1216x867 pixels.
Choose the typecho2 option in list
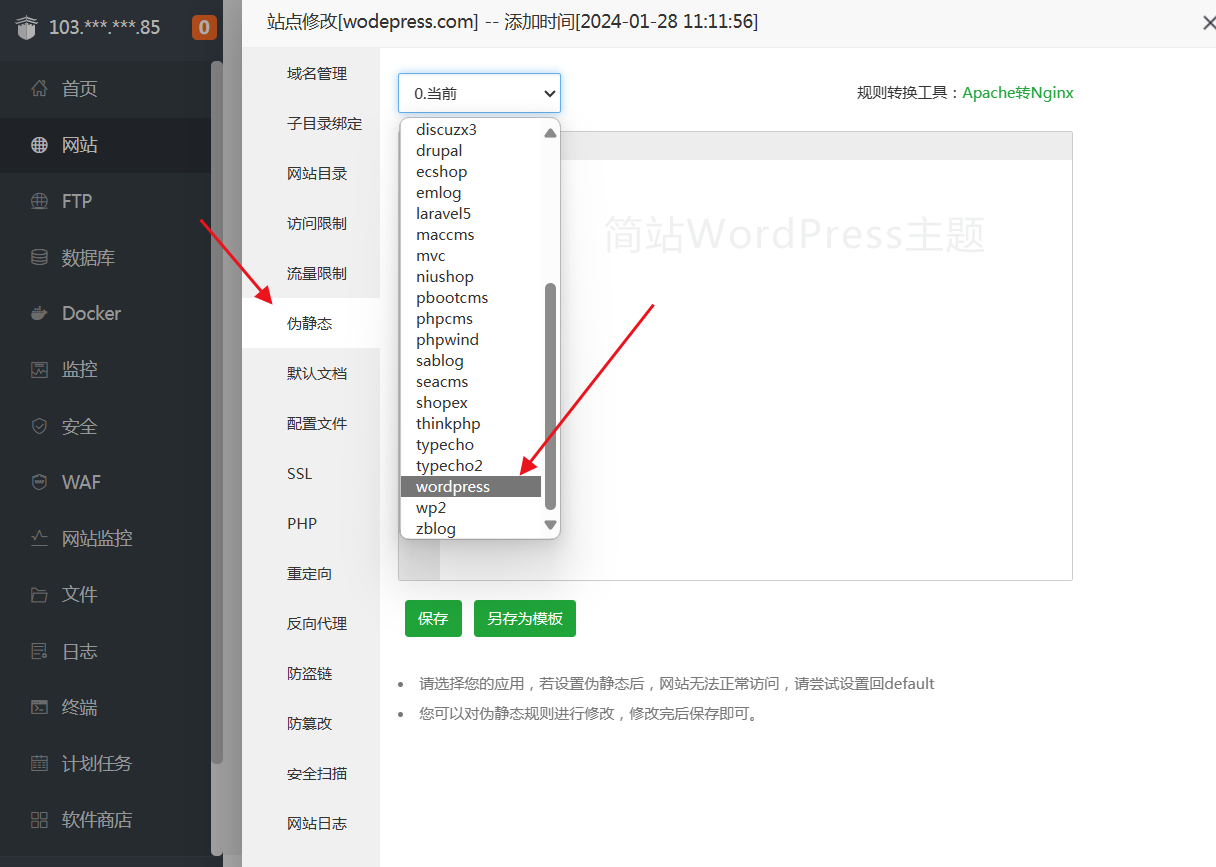[x=449, y=466]
